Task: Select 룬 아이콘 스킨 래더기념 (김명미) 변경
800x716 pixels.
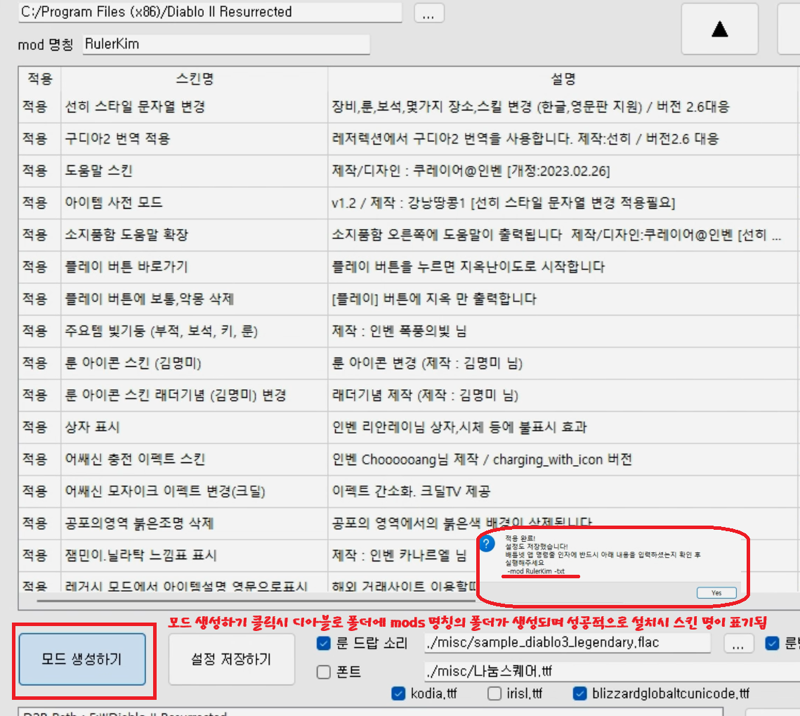Action: [176, 395]
